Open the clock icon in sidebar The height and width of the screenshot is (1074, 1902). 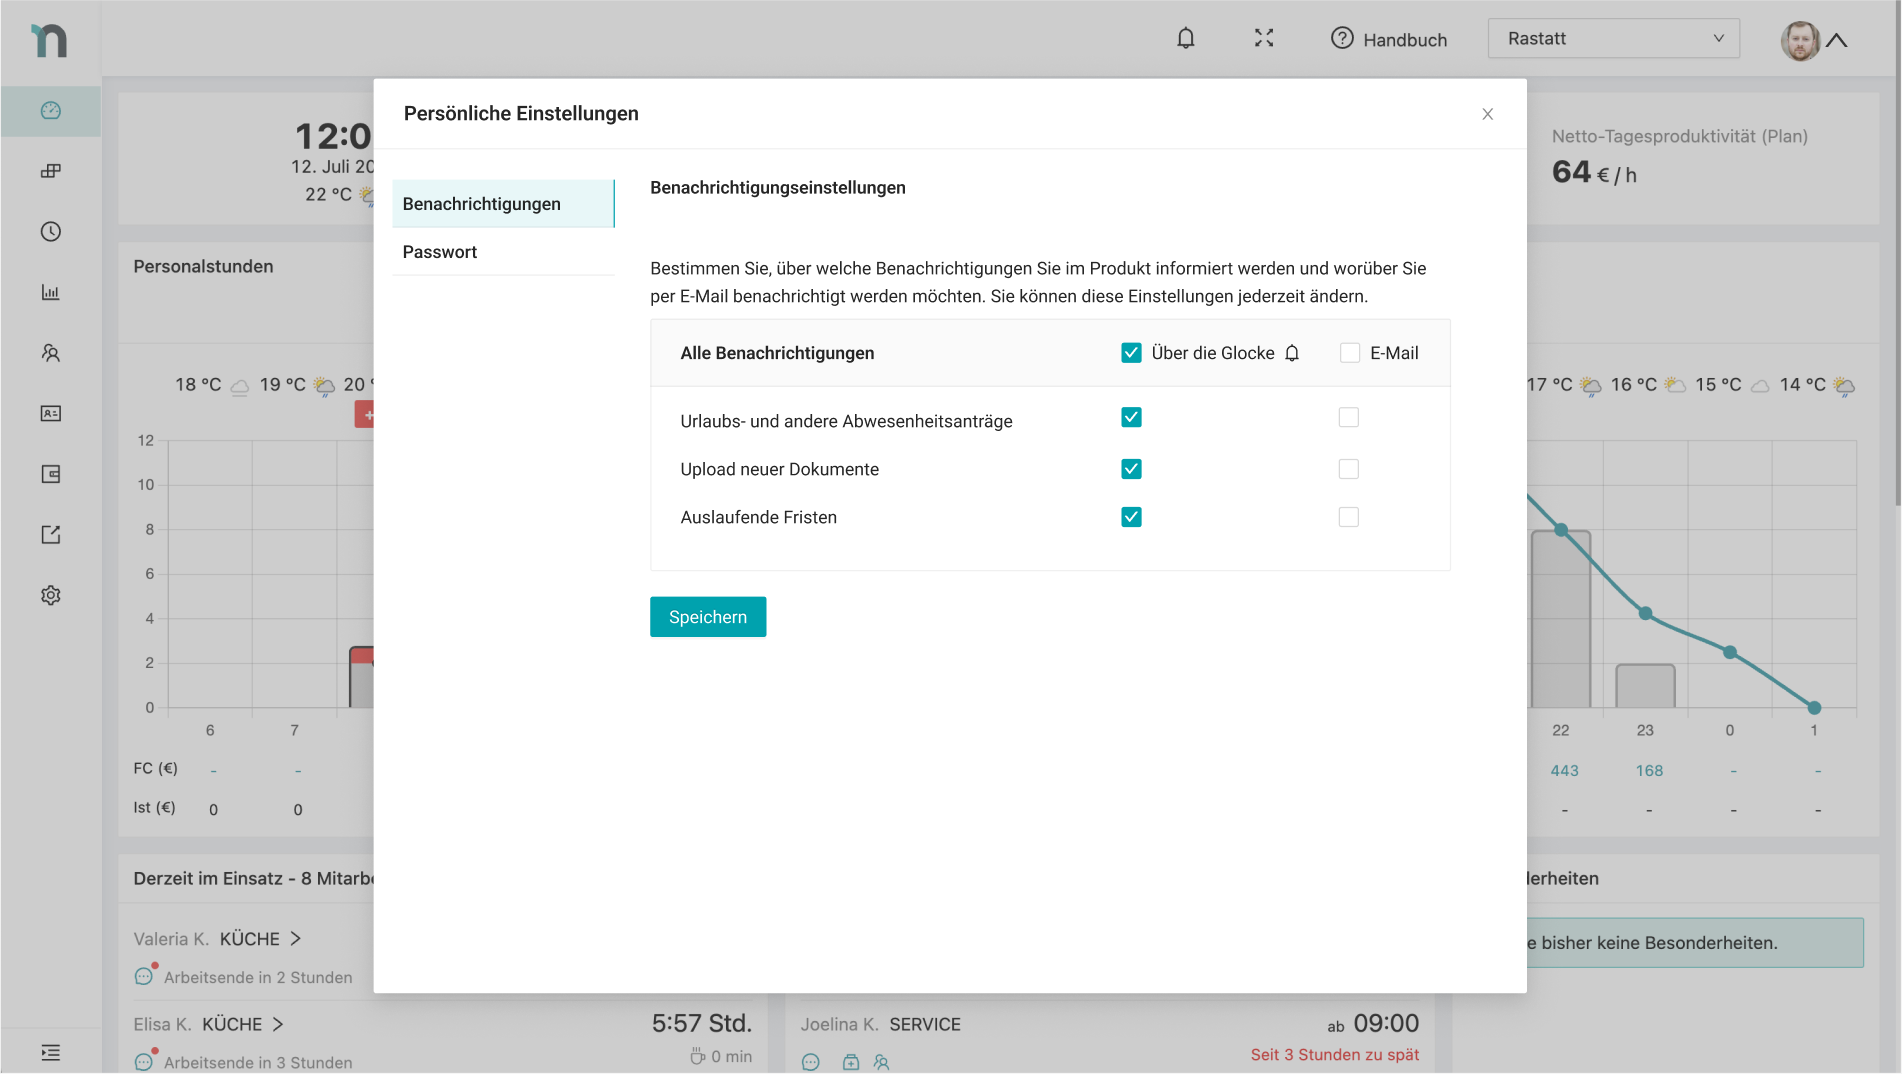51,232
